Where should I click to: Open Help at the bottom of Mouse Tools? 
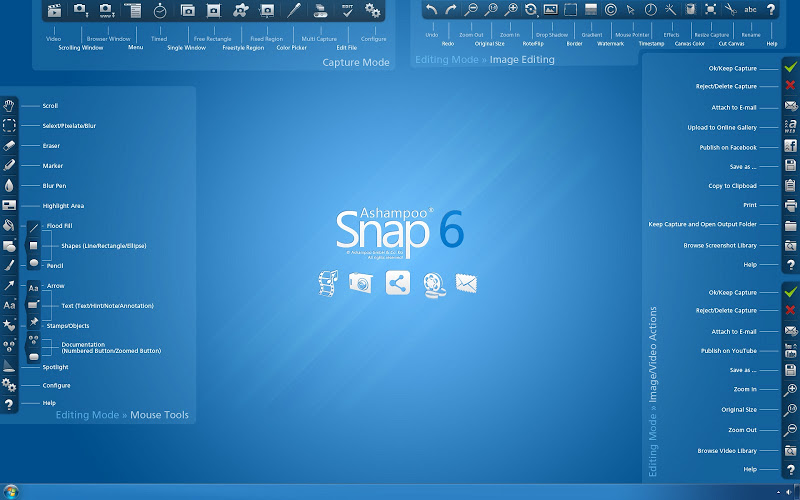[x=9, y=404]
